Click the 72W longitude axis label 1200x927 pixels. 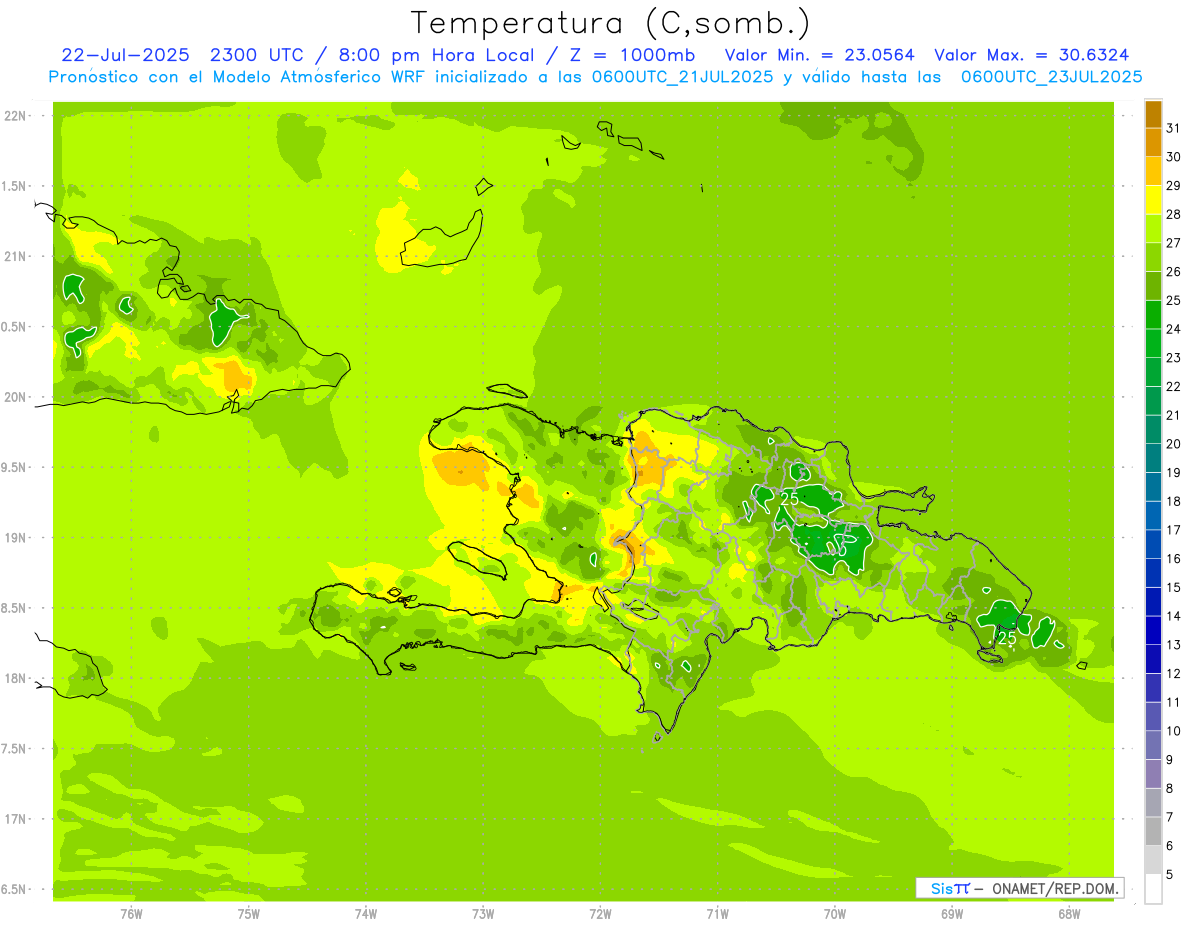(600, 912)
